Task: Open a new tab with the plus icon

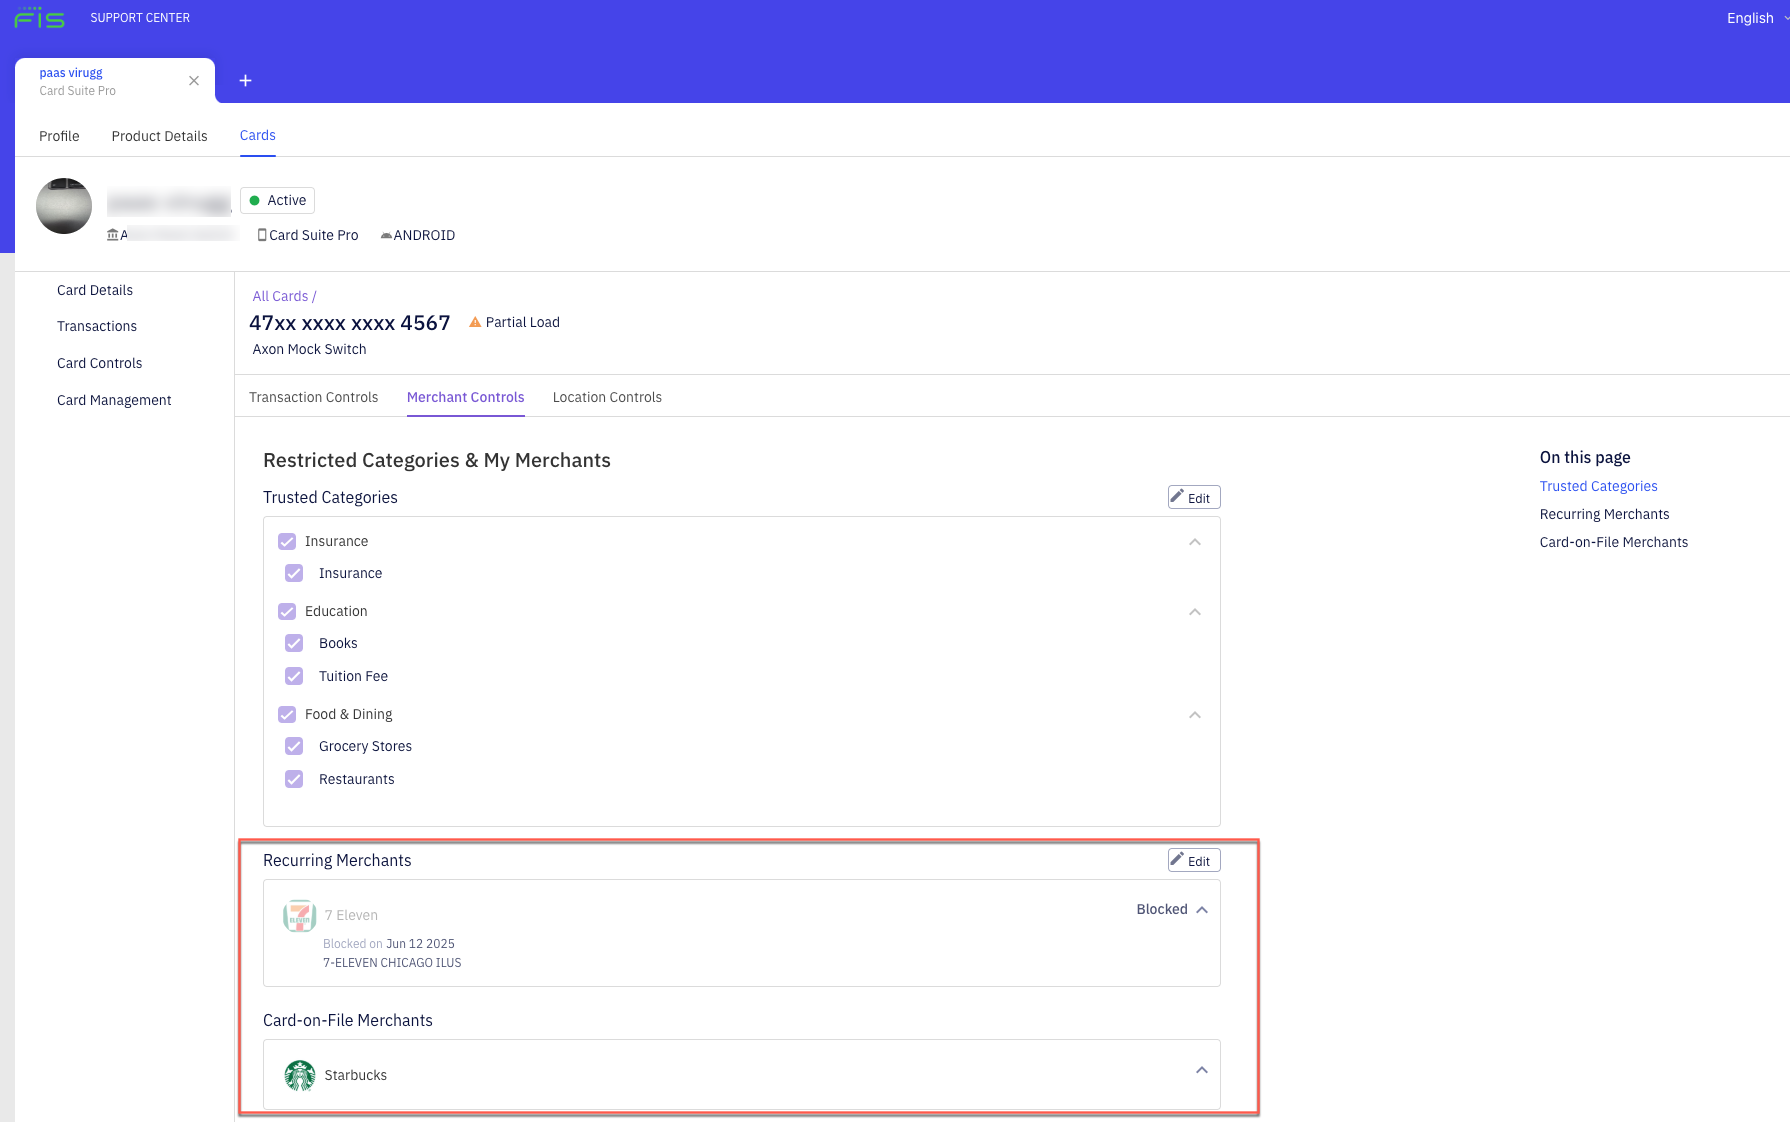Action: click(x=245, y=80)
